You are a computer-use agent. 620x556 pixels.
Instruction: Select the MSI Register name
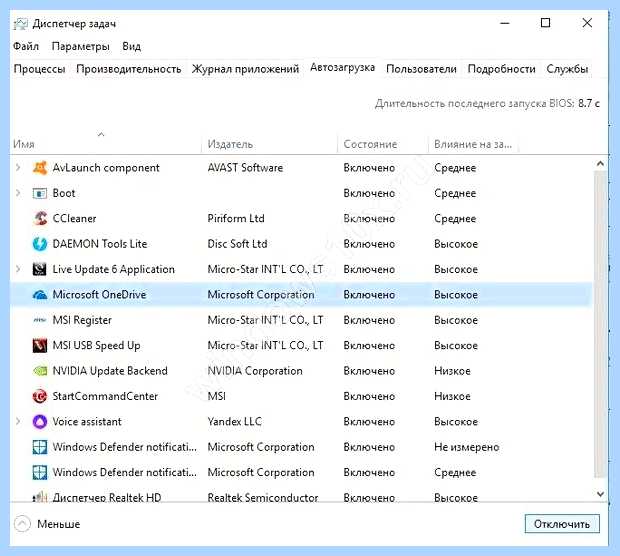click(x=82, y=320)
